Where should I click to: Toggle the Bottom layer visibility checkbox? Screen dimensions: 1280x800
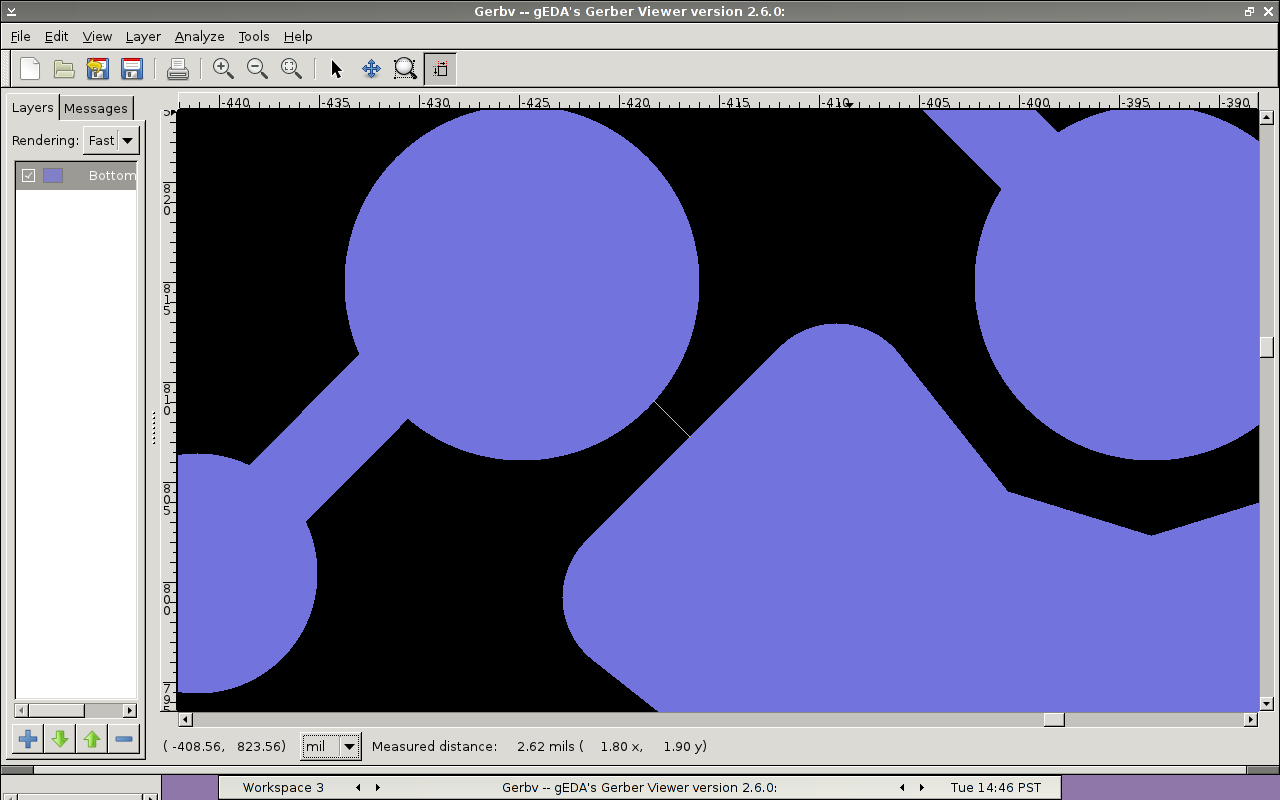(29, 176)
